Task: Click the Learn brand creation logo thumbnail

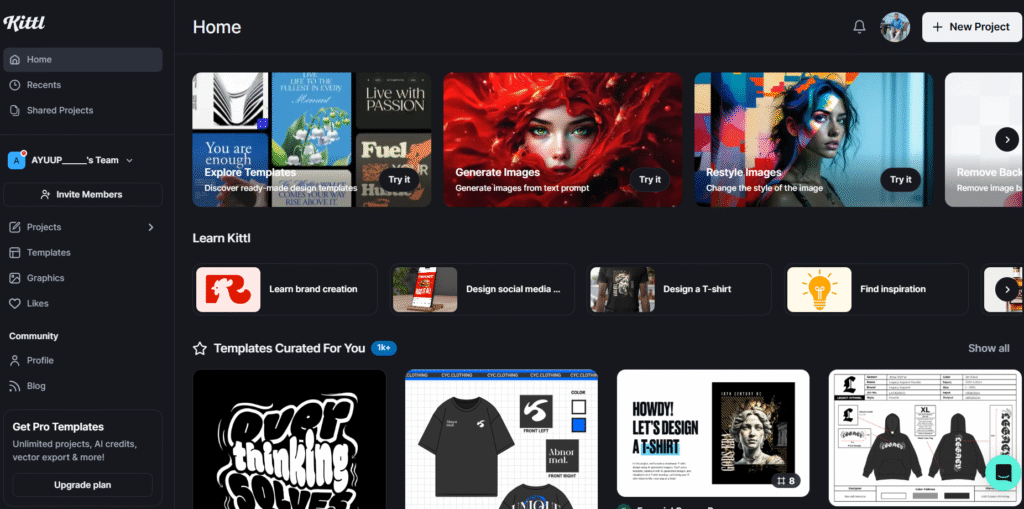Action: (228, 289)
